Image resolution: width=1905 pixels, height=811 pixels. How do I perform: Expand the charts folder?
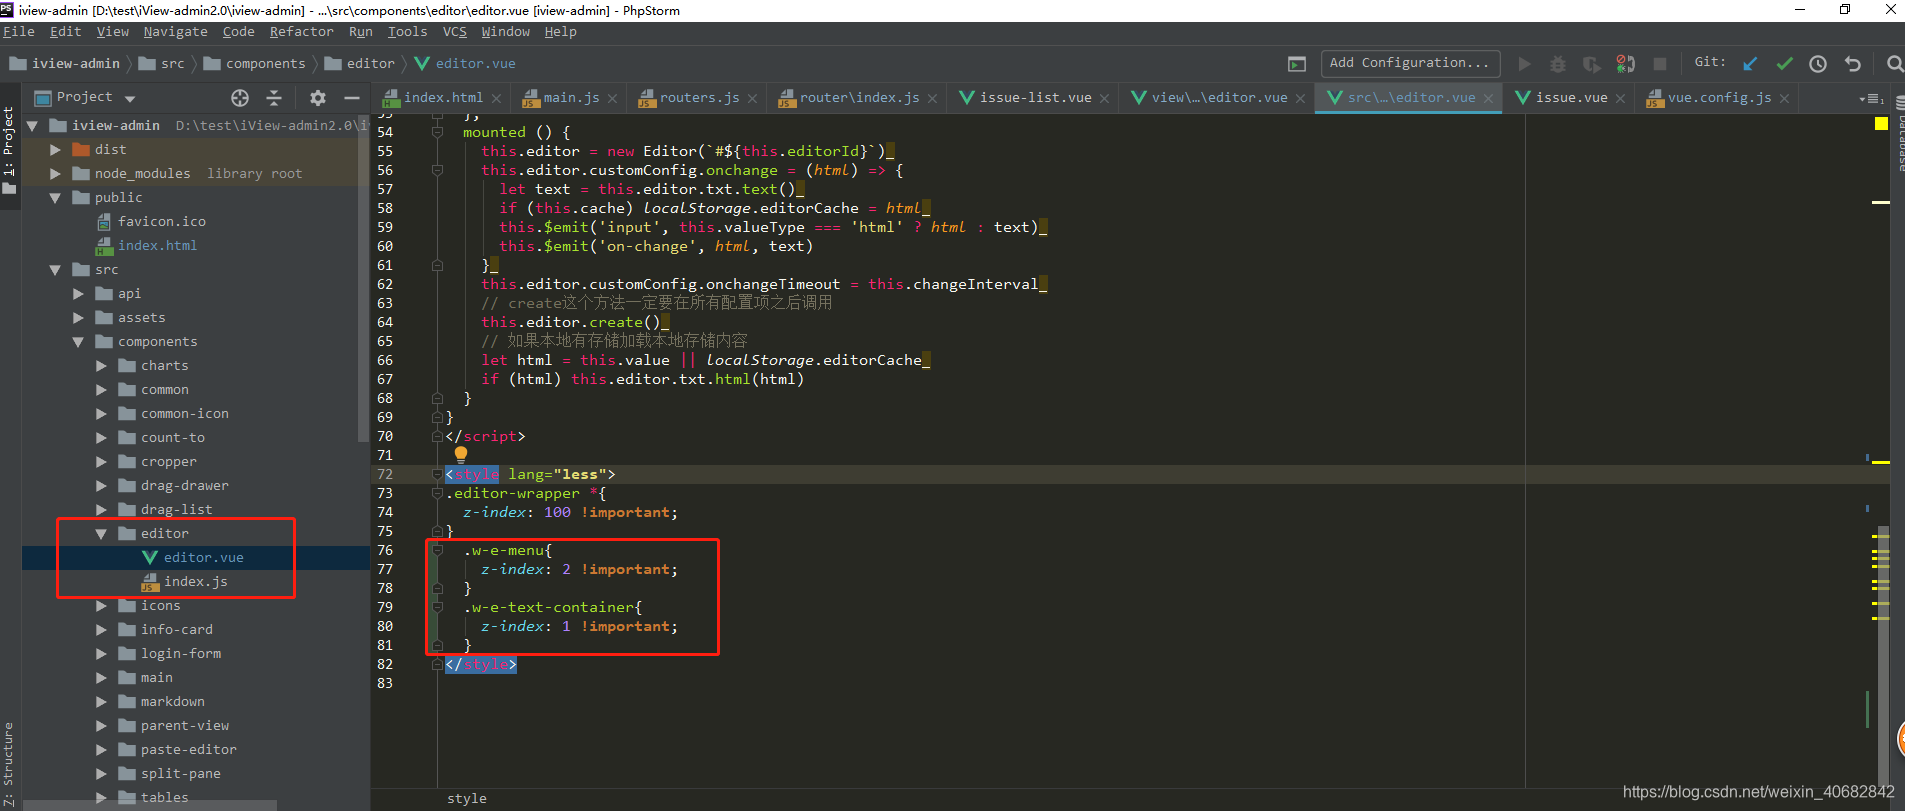[101, 366]
